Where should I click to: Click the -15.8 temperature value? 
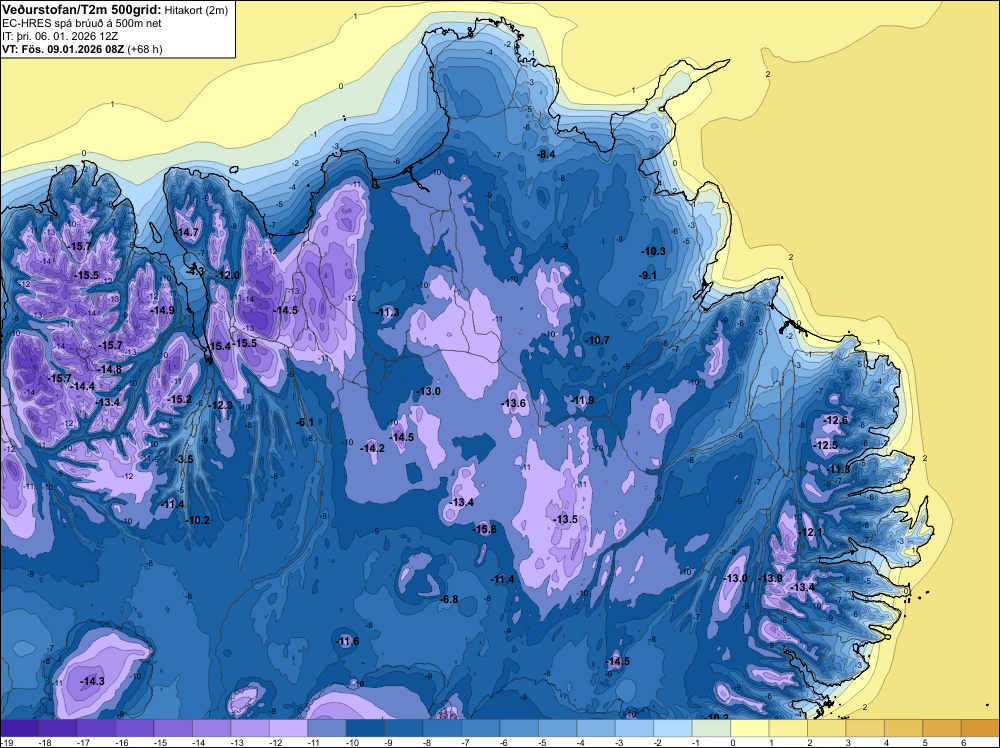[484, 529]
